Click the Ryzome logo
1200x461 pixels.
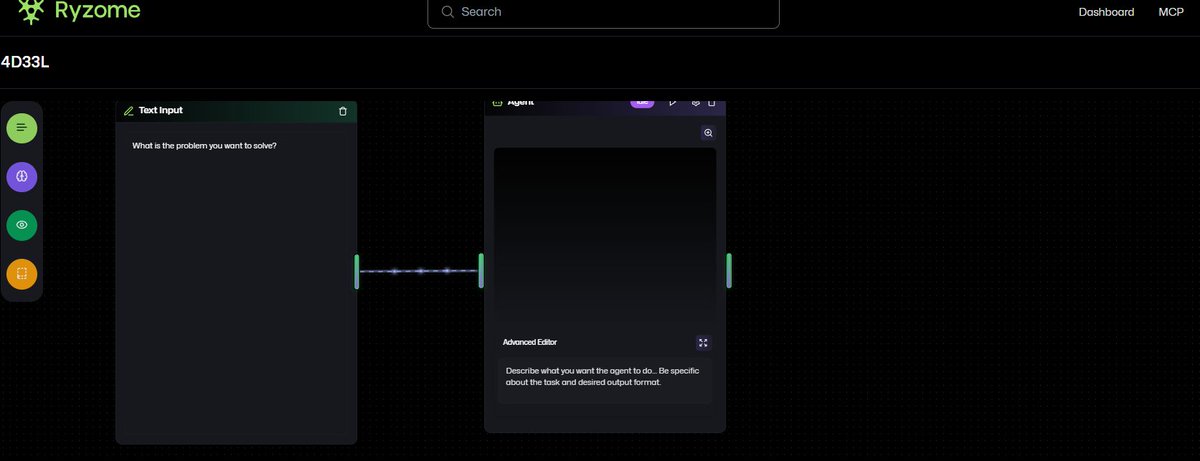coord(79,11)
